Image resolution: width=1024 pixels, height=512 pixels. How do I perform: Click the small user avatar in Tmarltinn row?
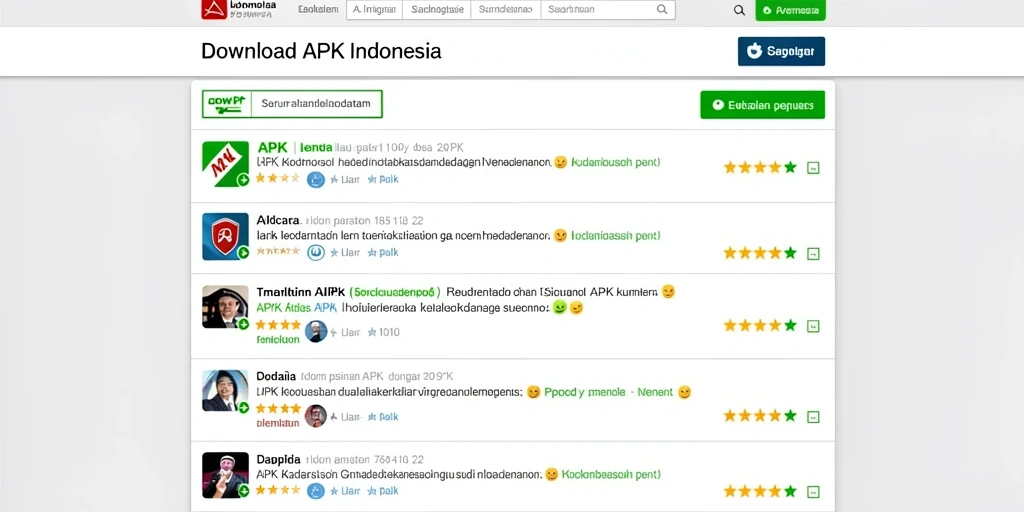[x=316, y=332]
